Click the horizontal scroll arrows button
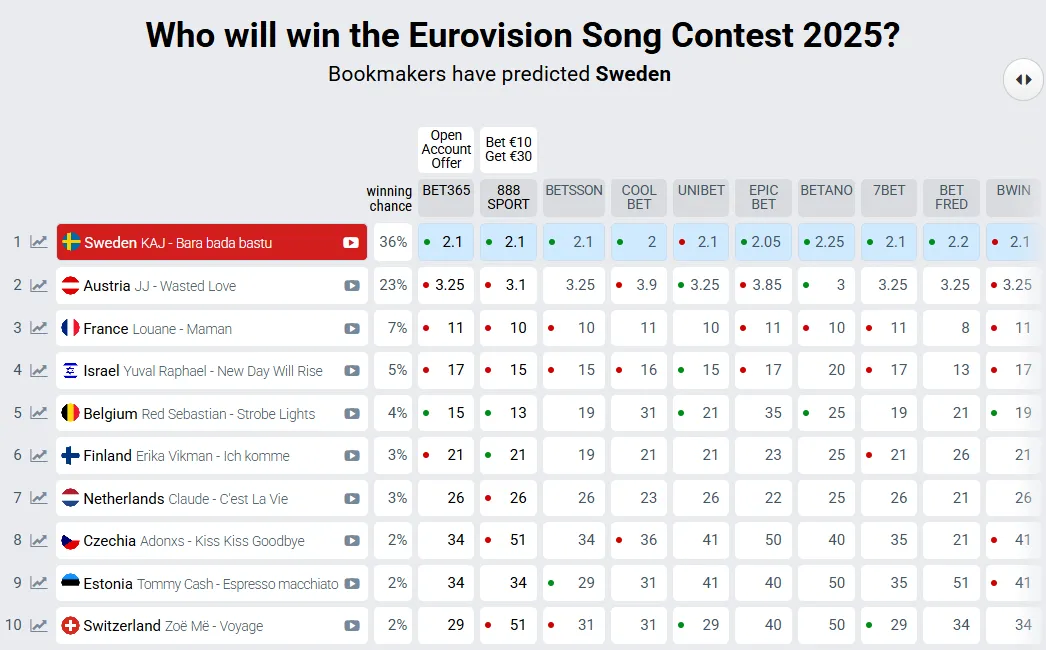The image size is (1046, 650). coord(1023,79)
